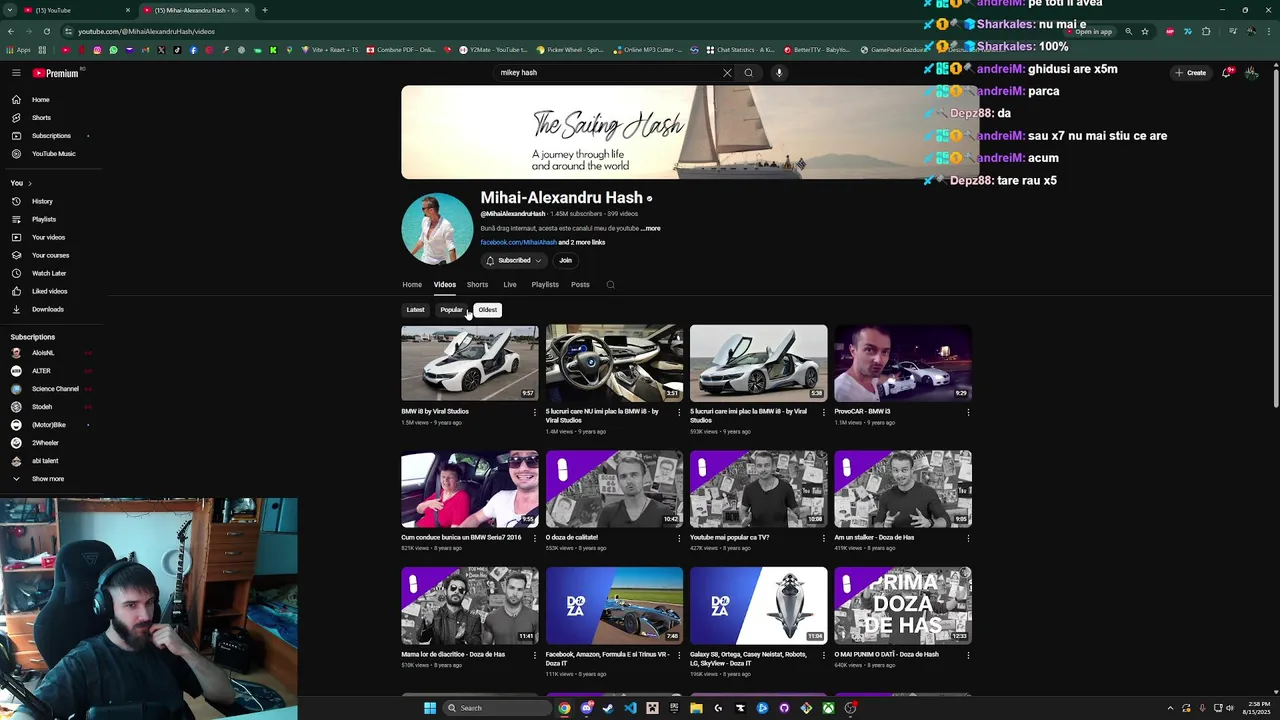Open the Windows Start menu
The height and width of the screenshot is (720, 1280).
[x=430, y=708]
